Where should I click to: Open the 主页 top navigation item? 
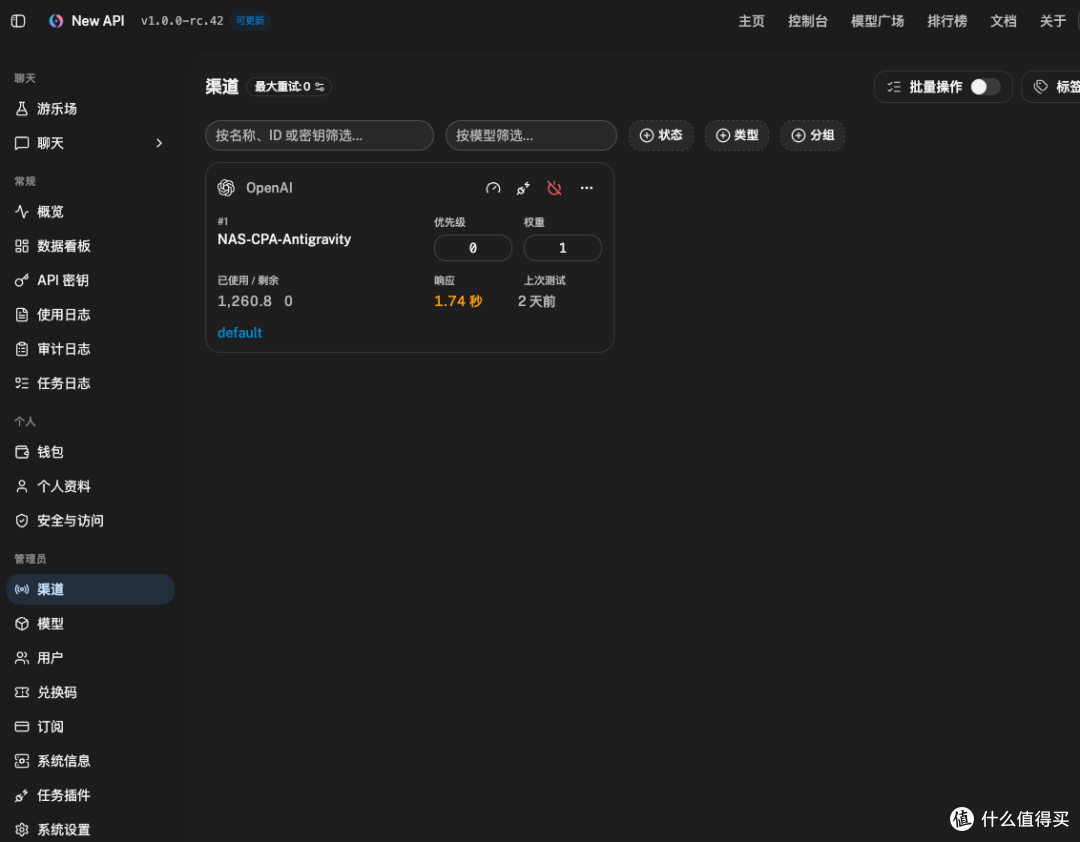coord(751,21)
